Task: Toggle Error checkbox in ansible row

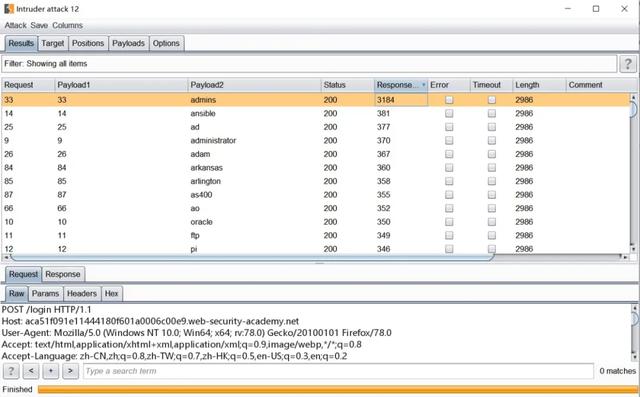Action: 449,113
